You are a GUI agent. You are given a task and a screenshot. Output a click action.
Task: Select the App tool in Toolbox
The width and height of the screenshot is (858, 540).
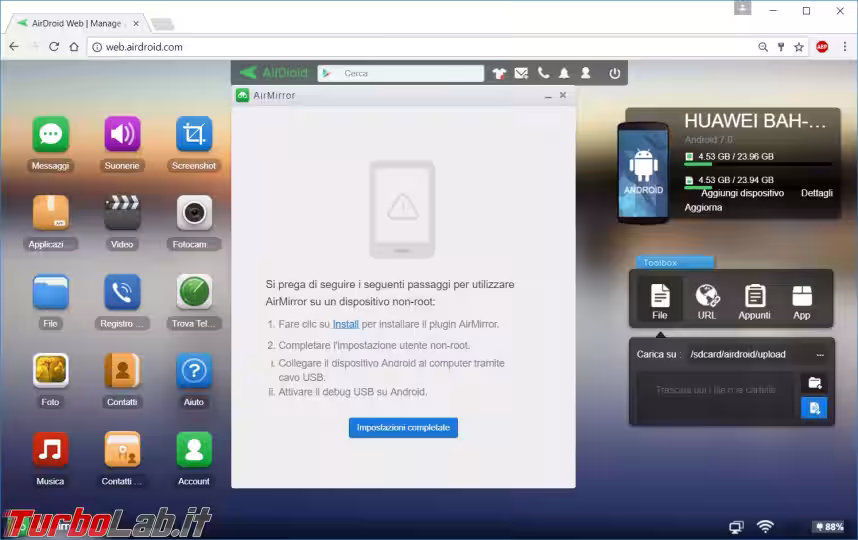(802, 300)
